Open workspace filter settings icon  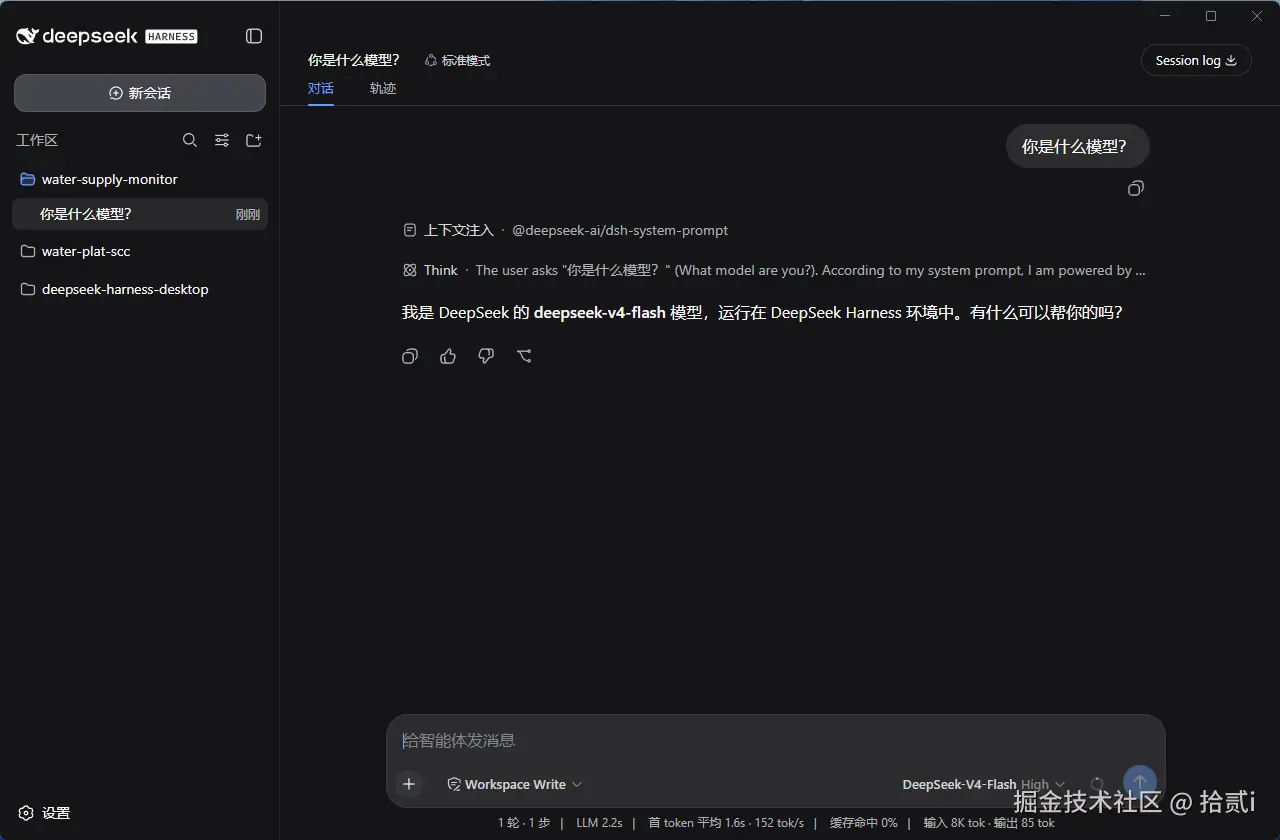pyautogui.click(x=222, y=140)
